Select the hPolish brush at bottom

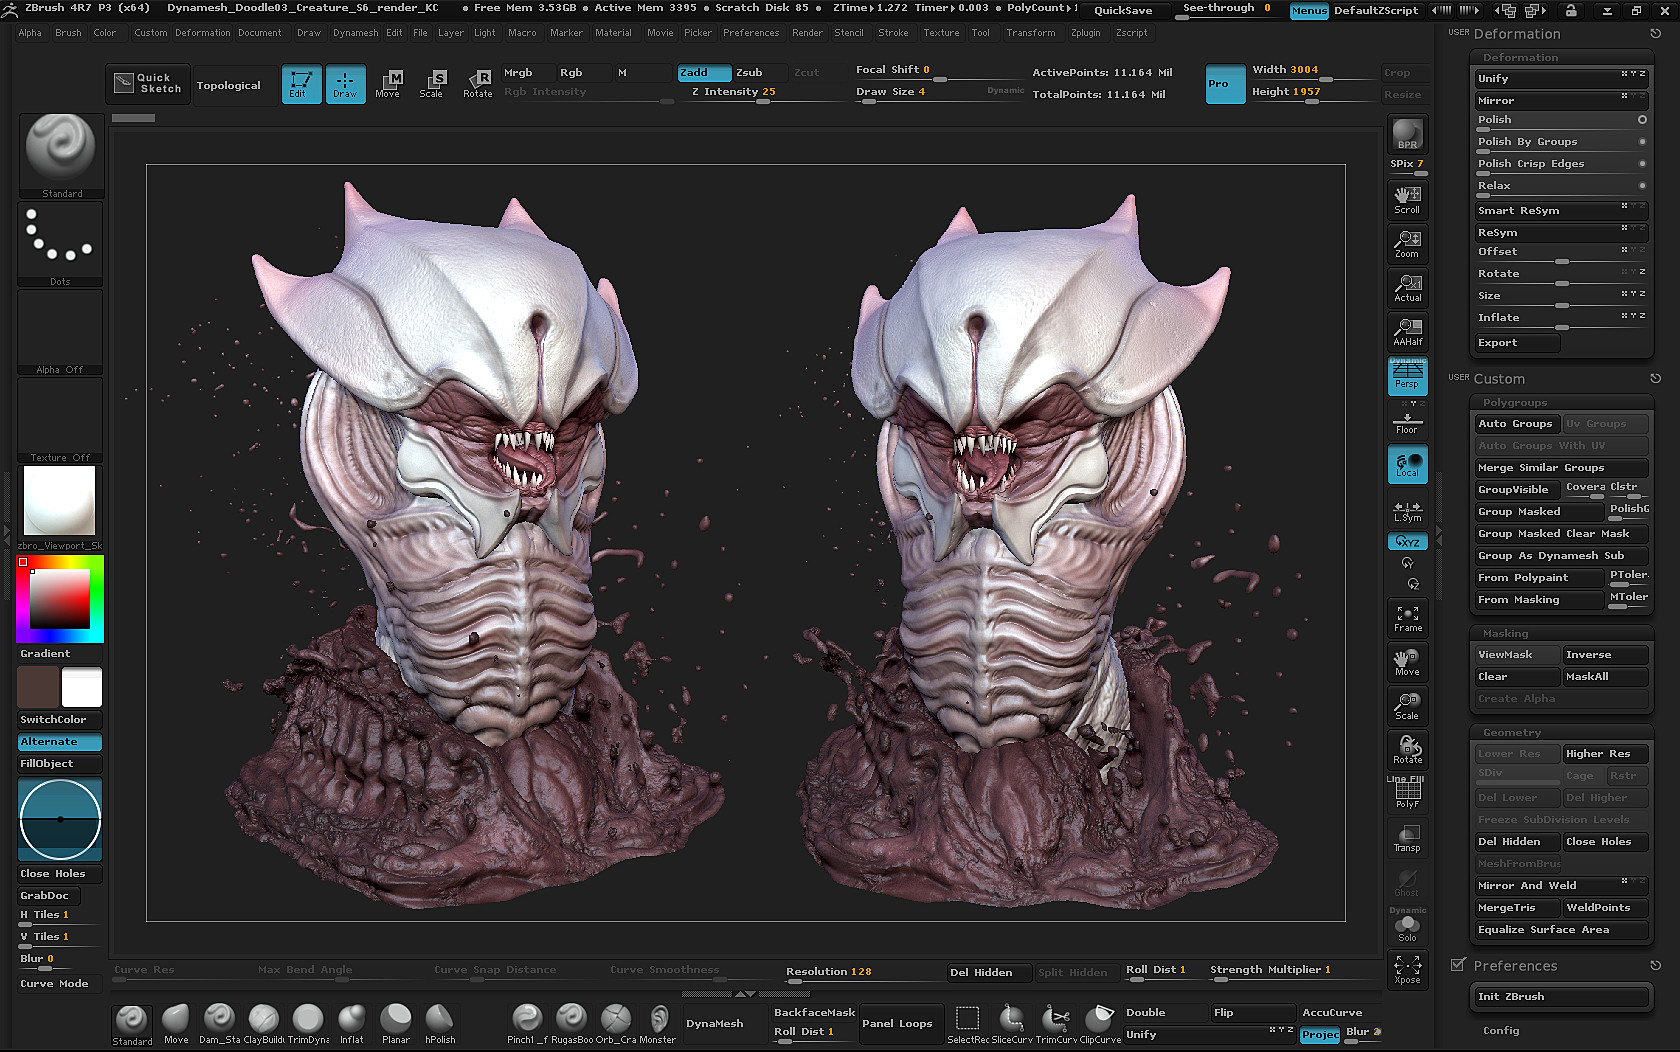point(440,1024)
